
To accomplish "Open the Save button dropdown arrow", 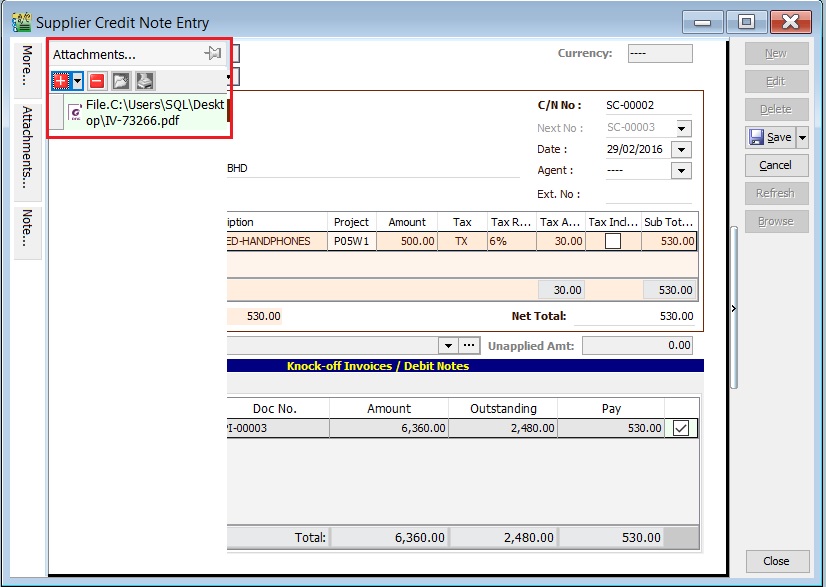I will coord(800,137).
